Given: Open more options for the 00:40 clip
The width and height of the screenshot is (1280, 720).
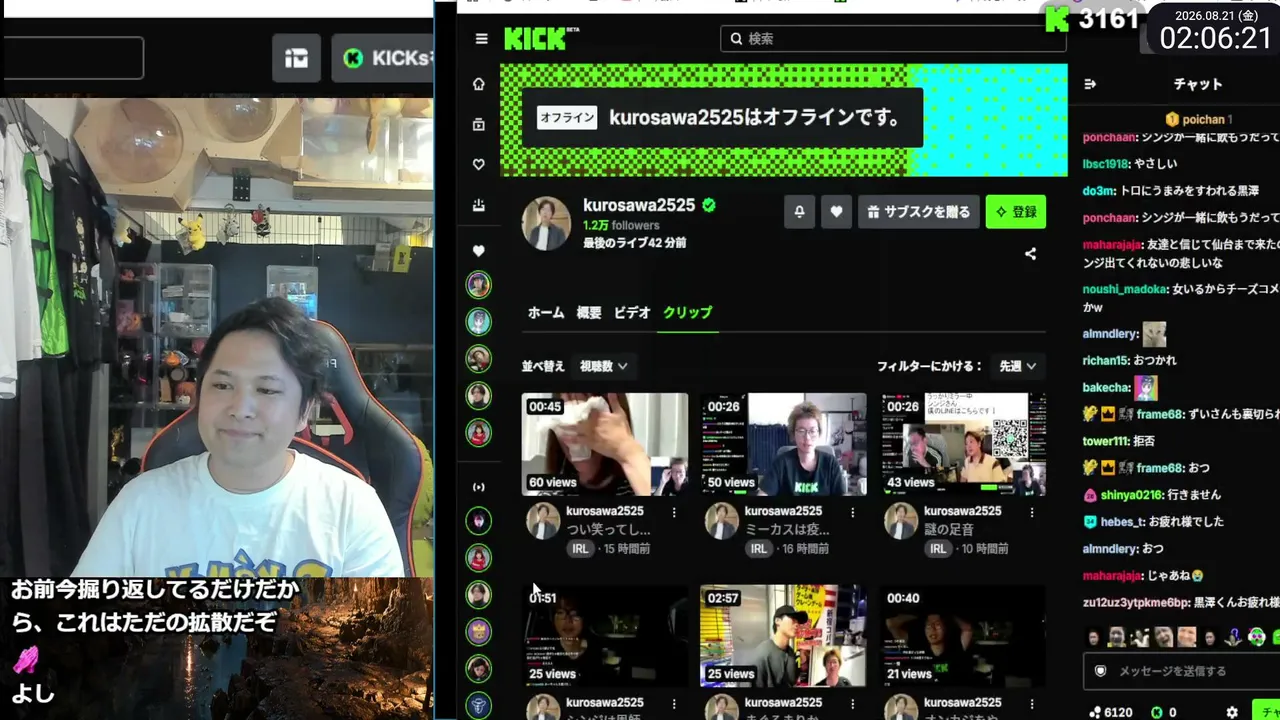Looking at the screenshot, I should click(1031, 704).
